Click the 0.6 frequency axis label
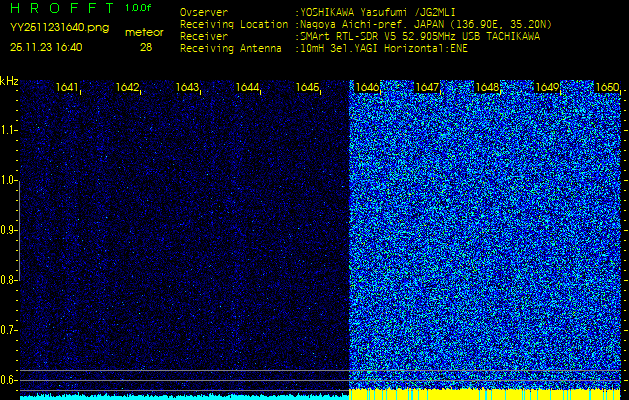The image size is (629, 400). click(7, 380)
